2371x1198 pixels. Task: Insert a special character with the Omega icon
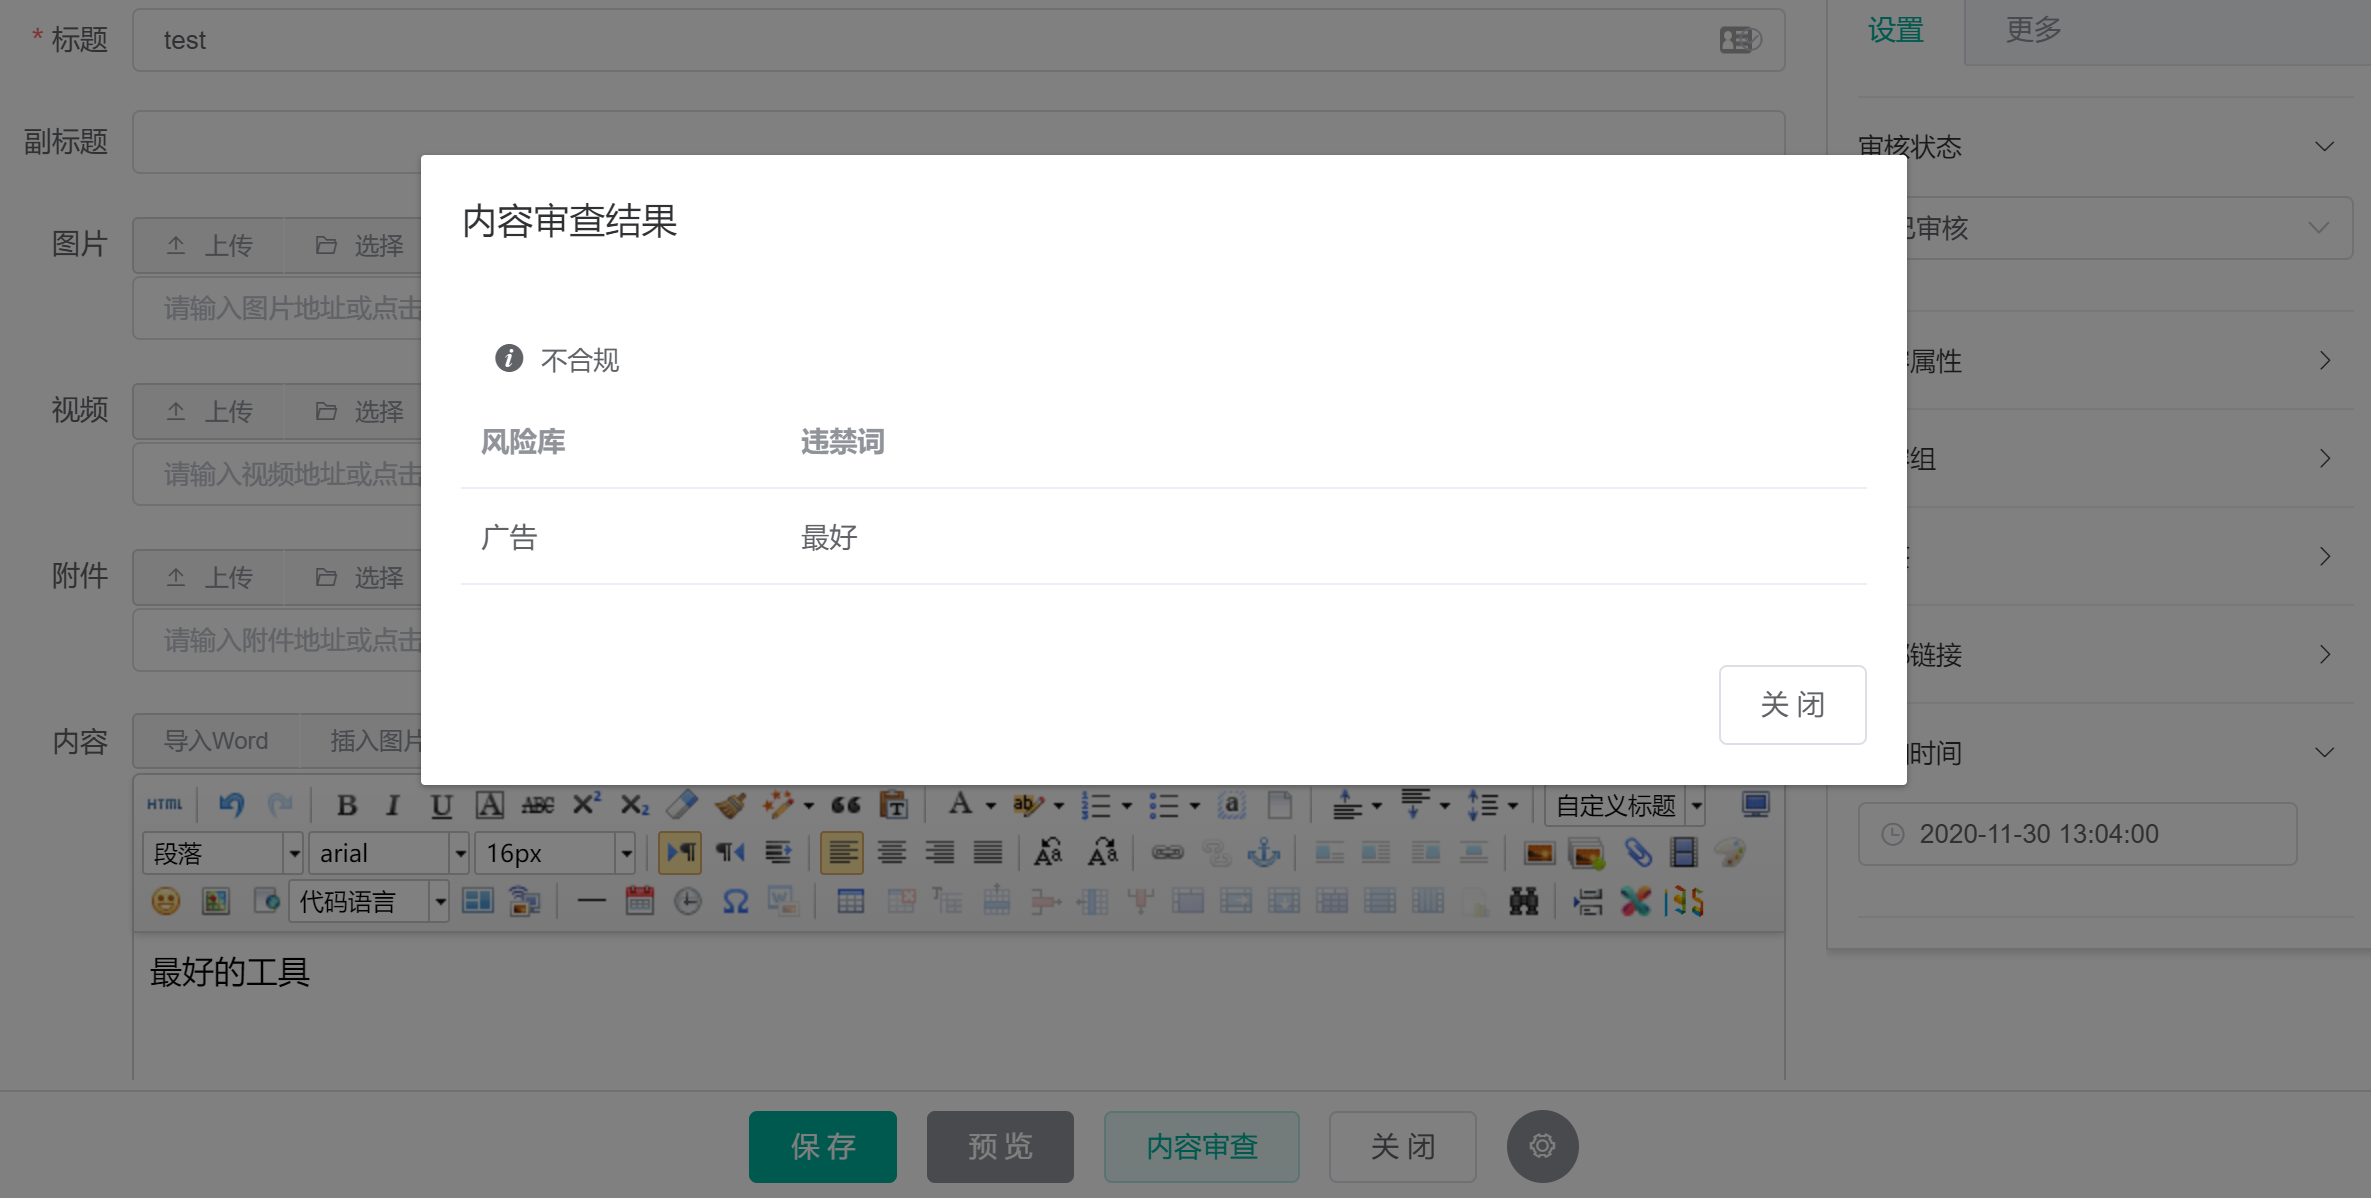point(736,902)
